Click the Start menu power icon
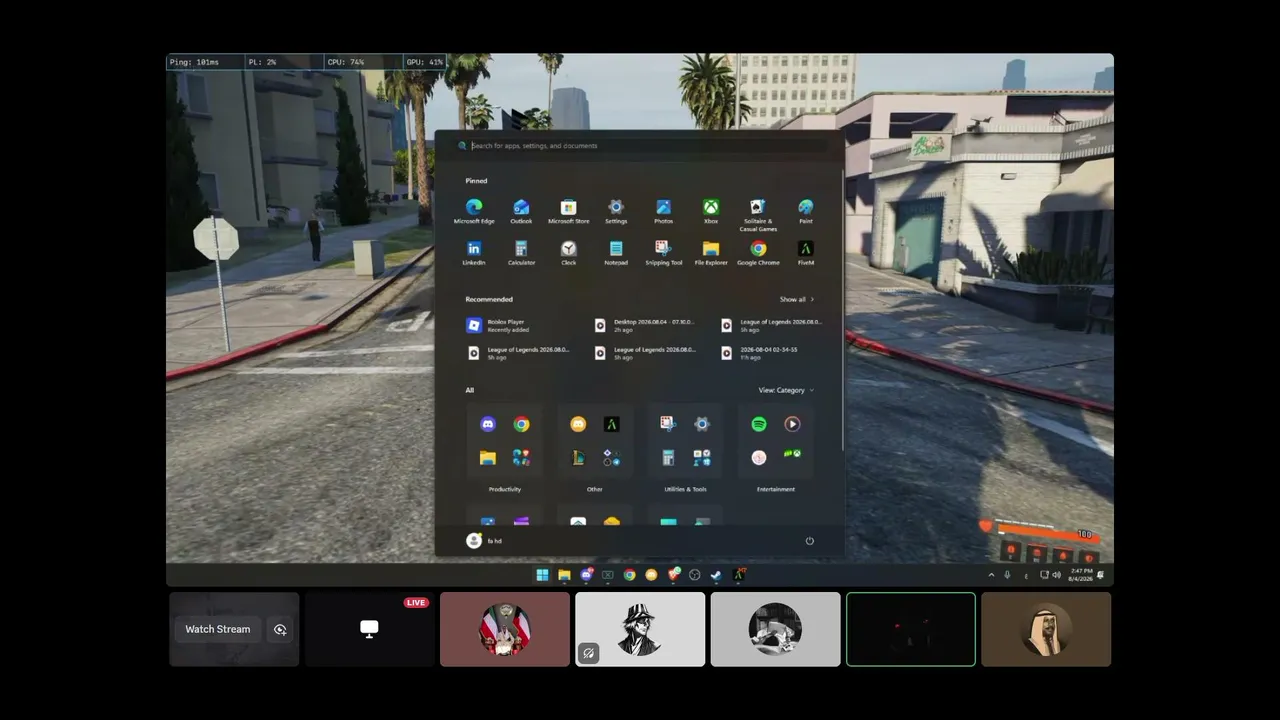Viewport: 1280px width, 720px height. (x=809, y=541)
